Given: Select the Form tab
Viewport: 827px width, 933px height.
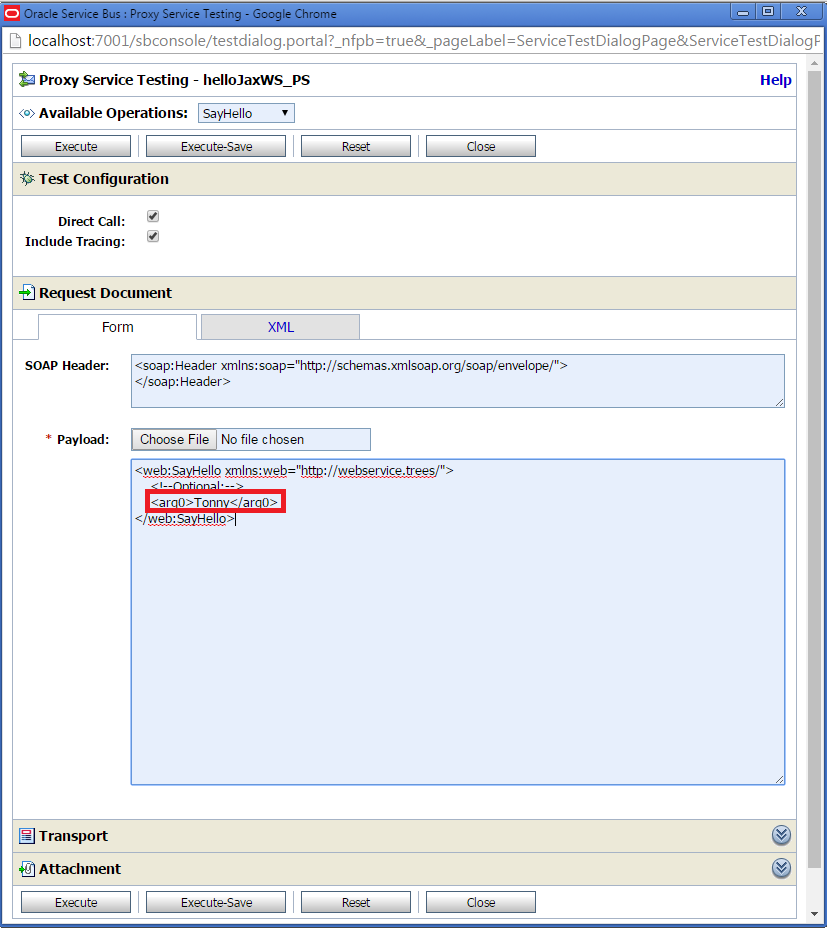Looking at the screenshot, I should point(117,327).
